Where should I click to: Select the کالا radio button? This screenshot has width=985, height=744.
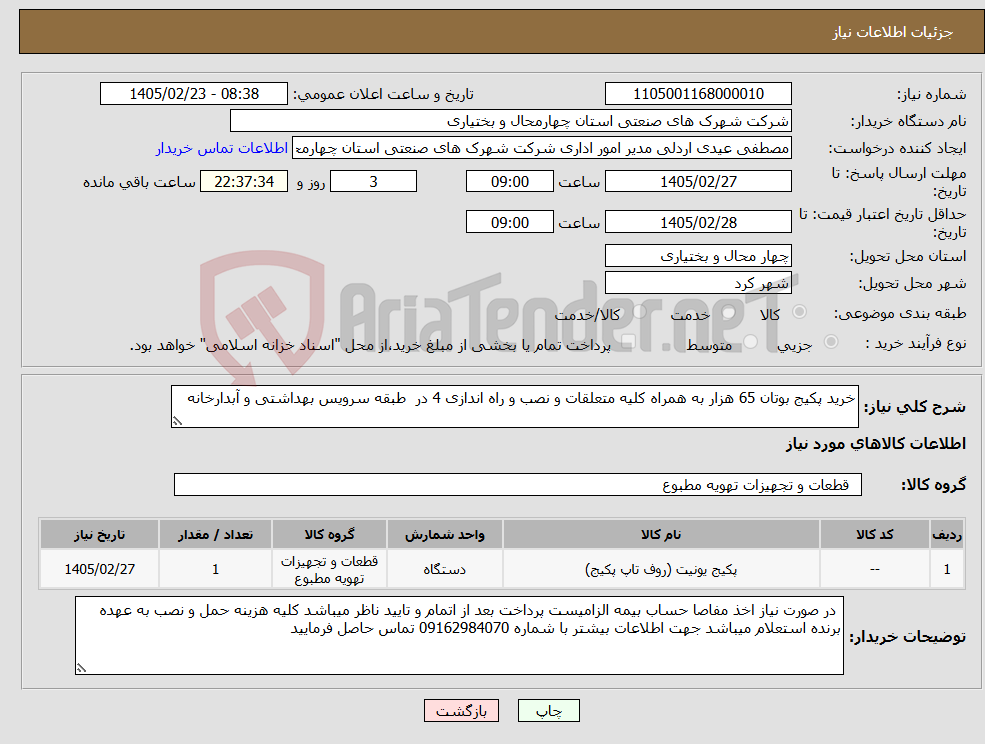(800, 312)
